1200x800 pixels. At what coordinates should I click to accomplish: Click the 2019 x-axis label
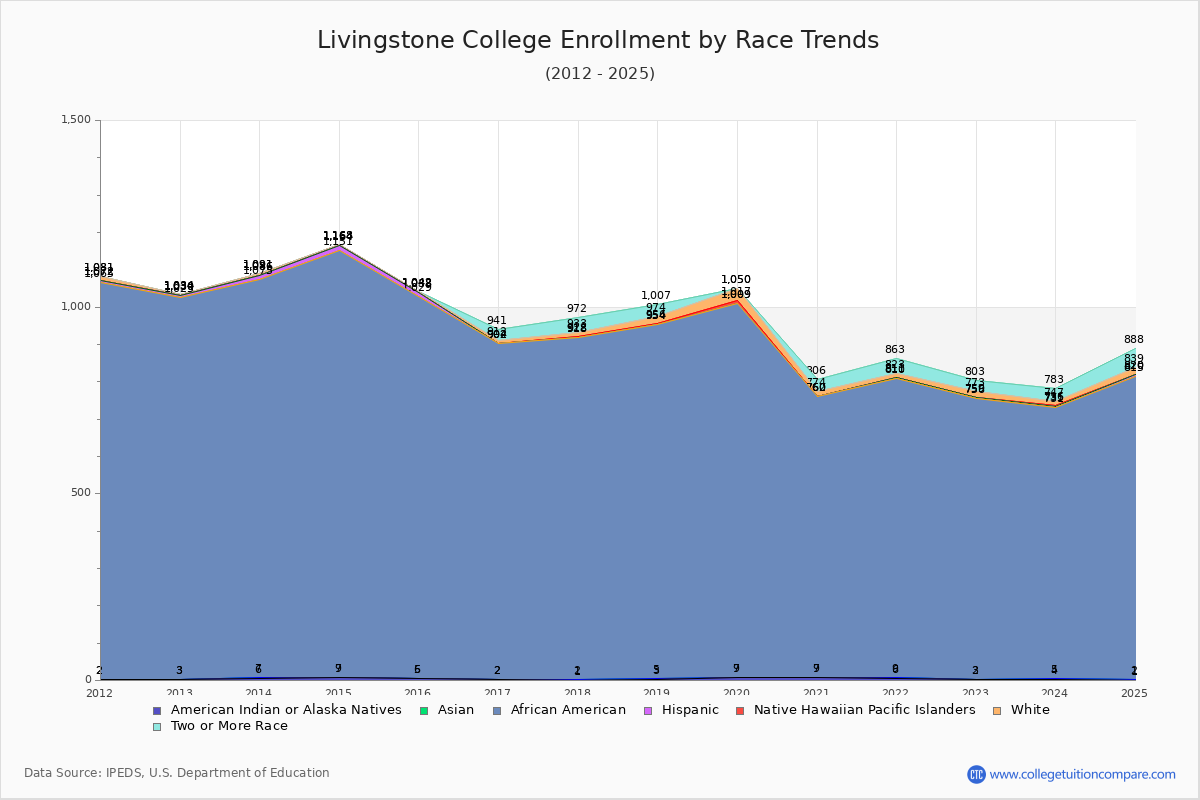click(x=657, y=693)
